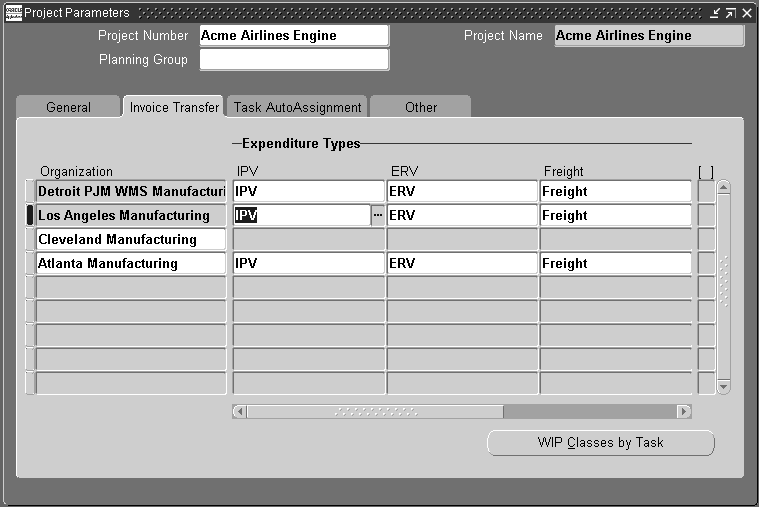Click highlighted IPV field for Los Angeles
The image size is (759, 507).
302,215
